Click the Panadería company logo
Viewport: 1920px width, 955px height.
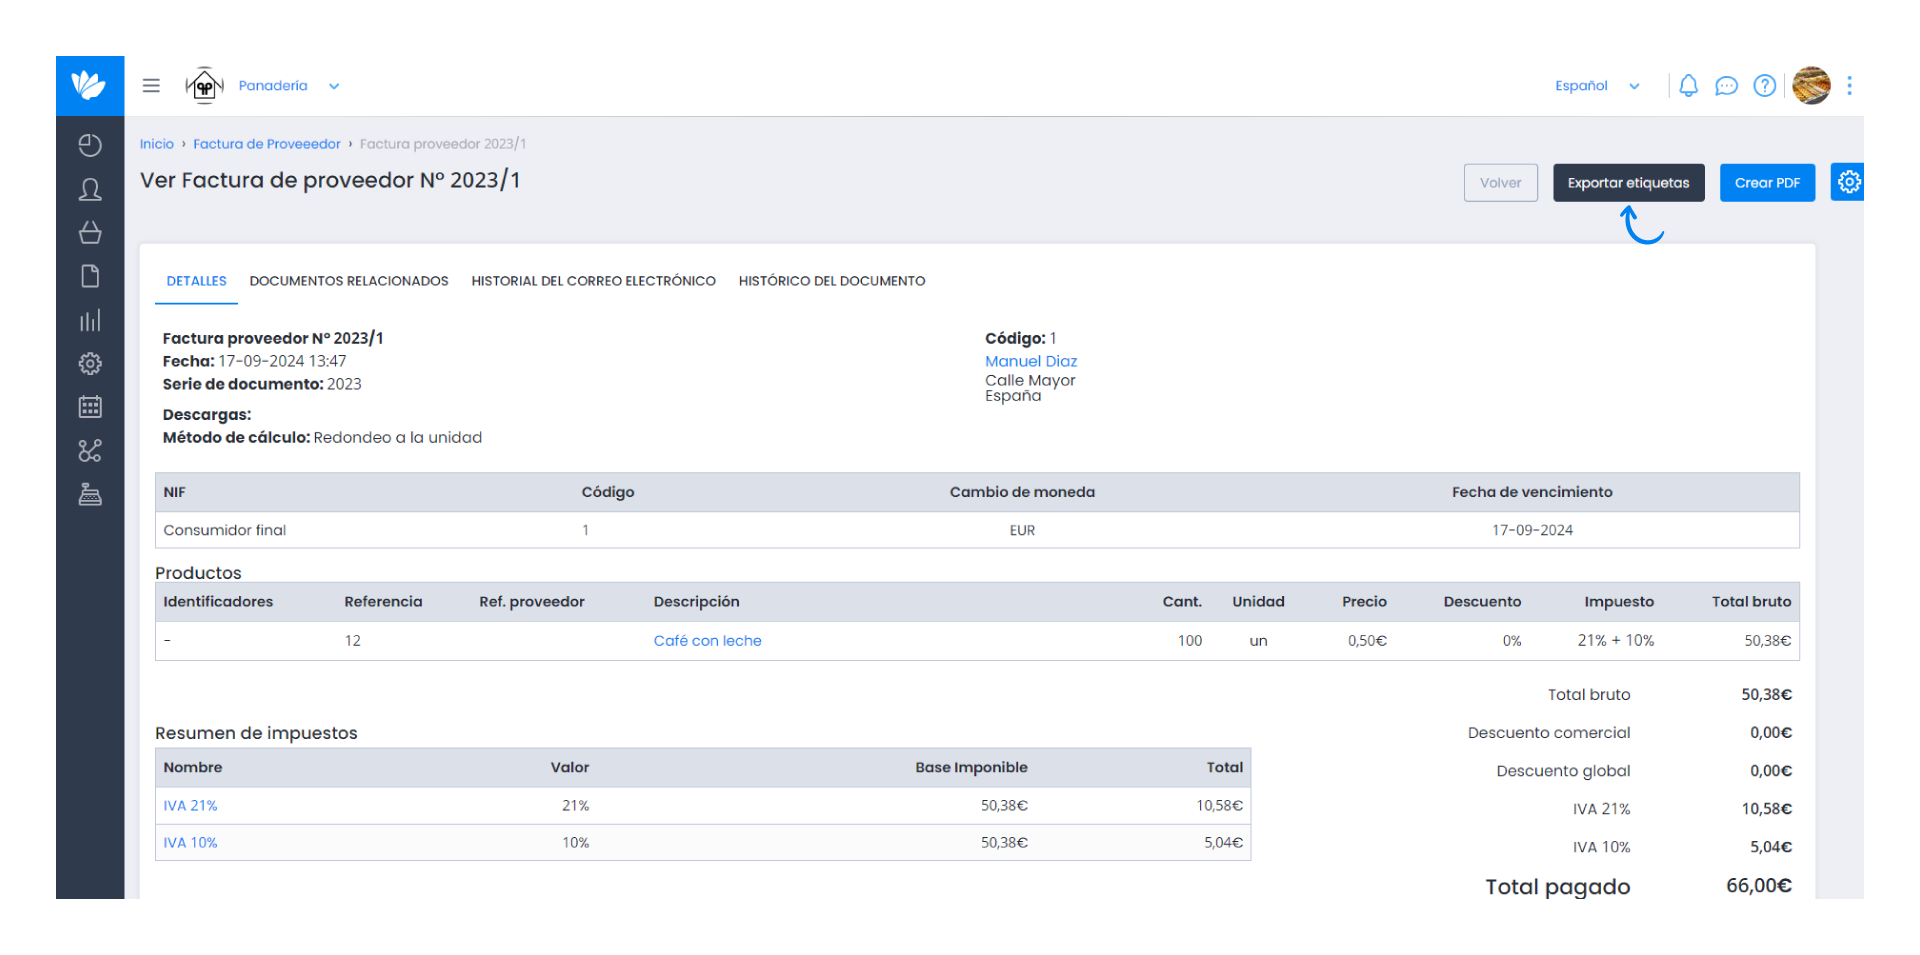[204, 85]
